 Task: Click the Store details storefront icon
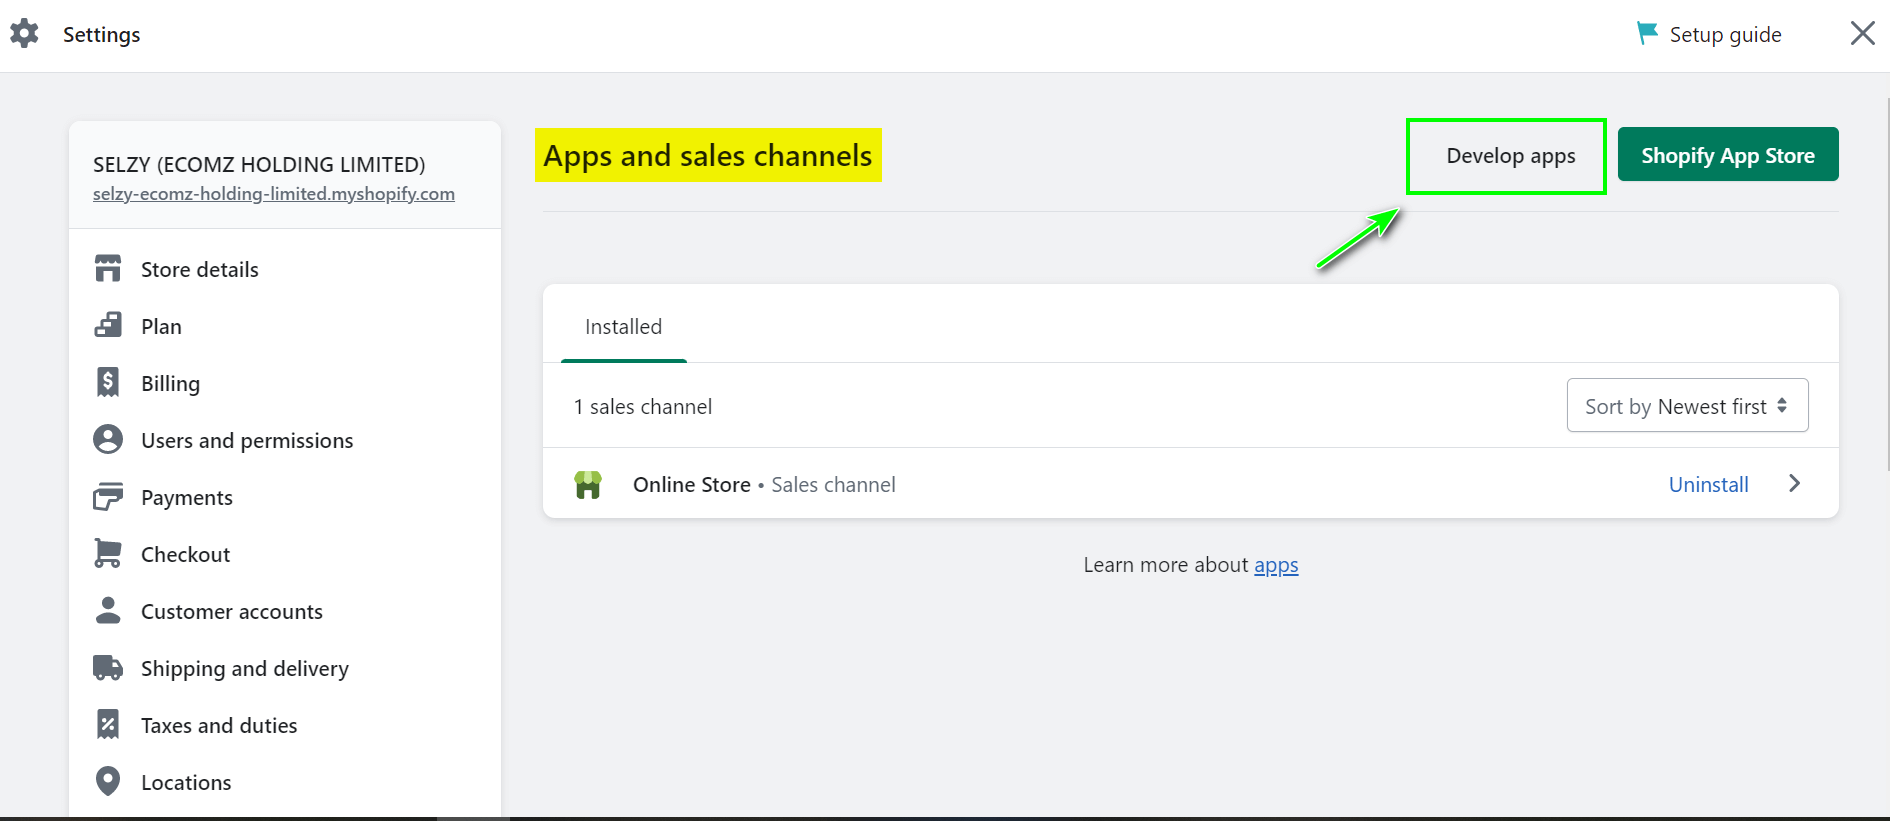pos(108,269)
